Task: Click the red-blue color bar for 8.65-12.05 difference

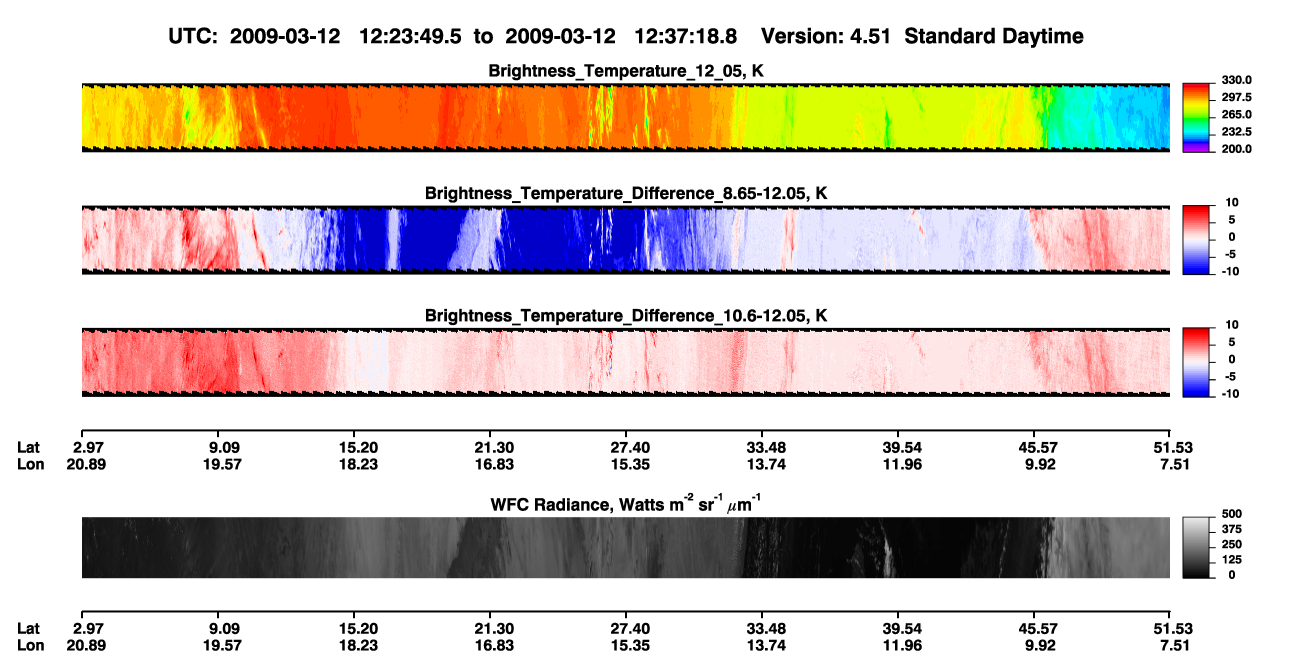Action: tap(1196, 240)
